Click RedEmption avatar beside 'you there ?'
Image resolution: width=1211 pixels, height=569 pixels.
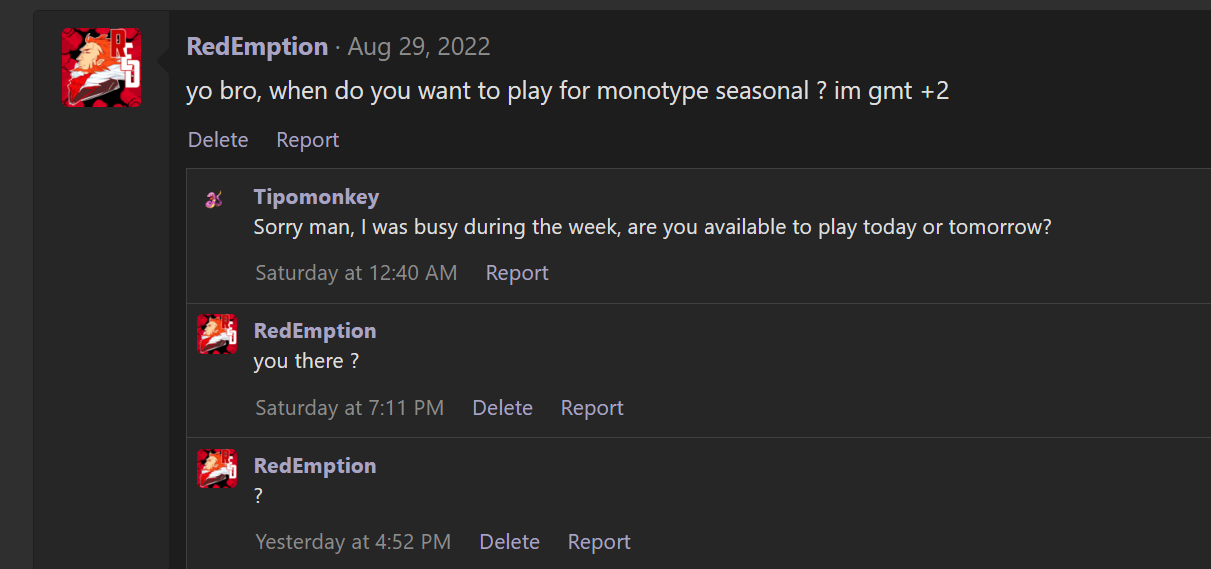tap(217, 334)
